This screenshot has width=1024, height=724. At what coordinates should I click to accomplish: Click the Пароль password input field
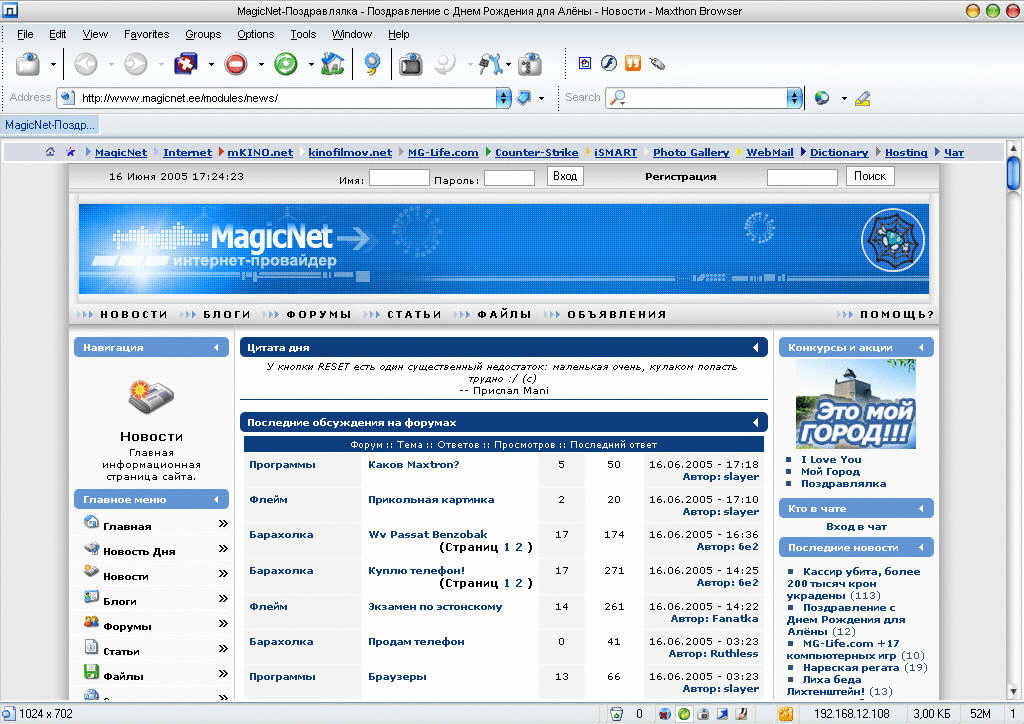(x=509, y=178)
